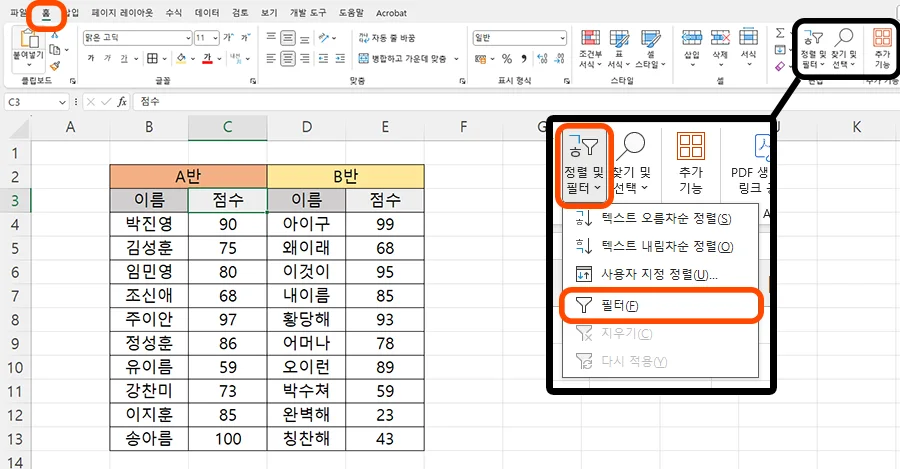Click the 추가 기능 button in ribbon

point(883,48)
